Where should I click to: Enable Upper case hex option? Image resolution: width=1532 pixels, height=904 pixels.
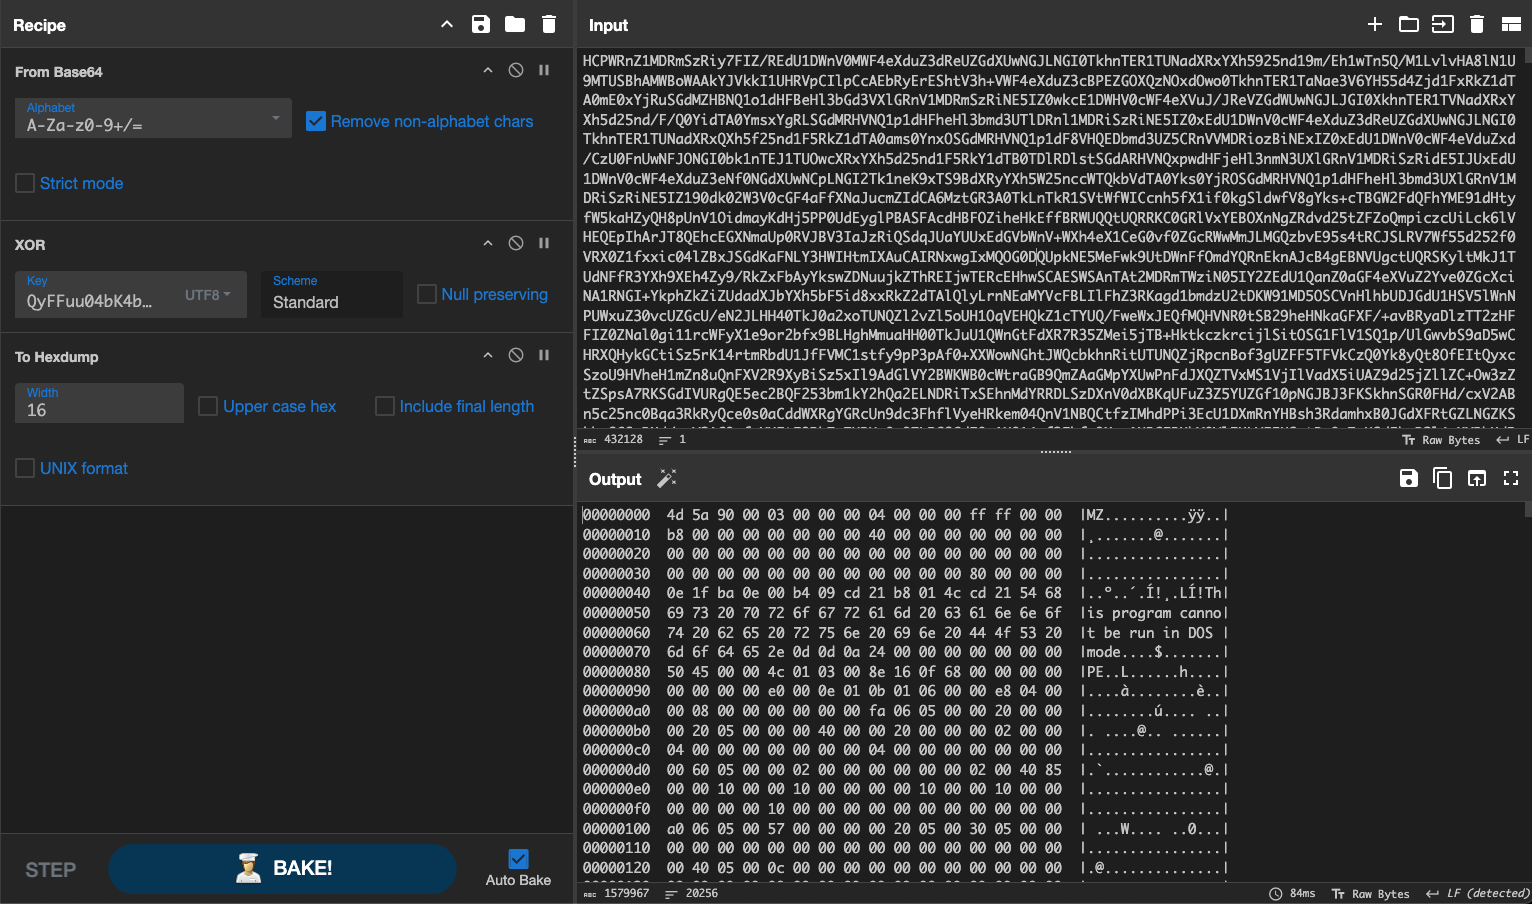click(208, 406)
